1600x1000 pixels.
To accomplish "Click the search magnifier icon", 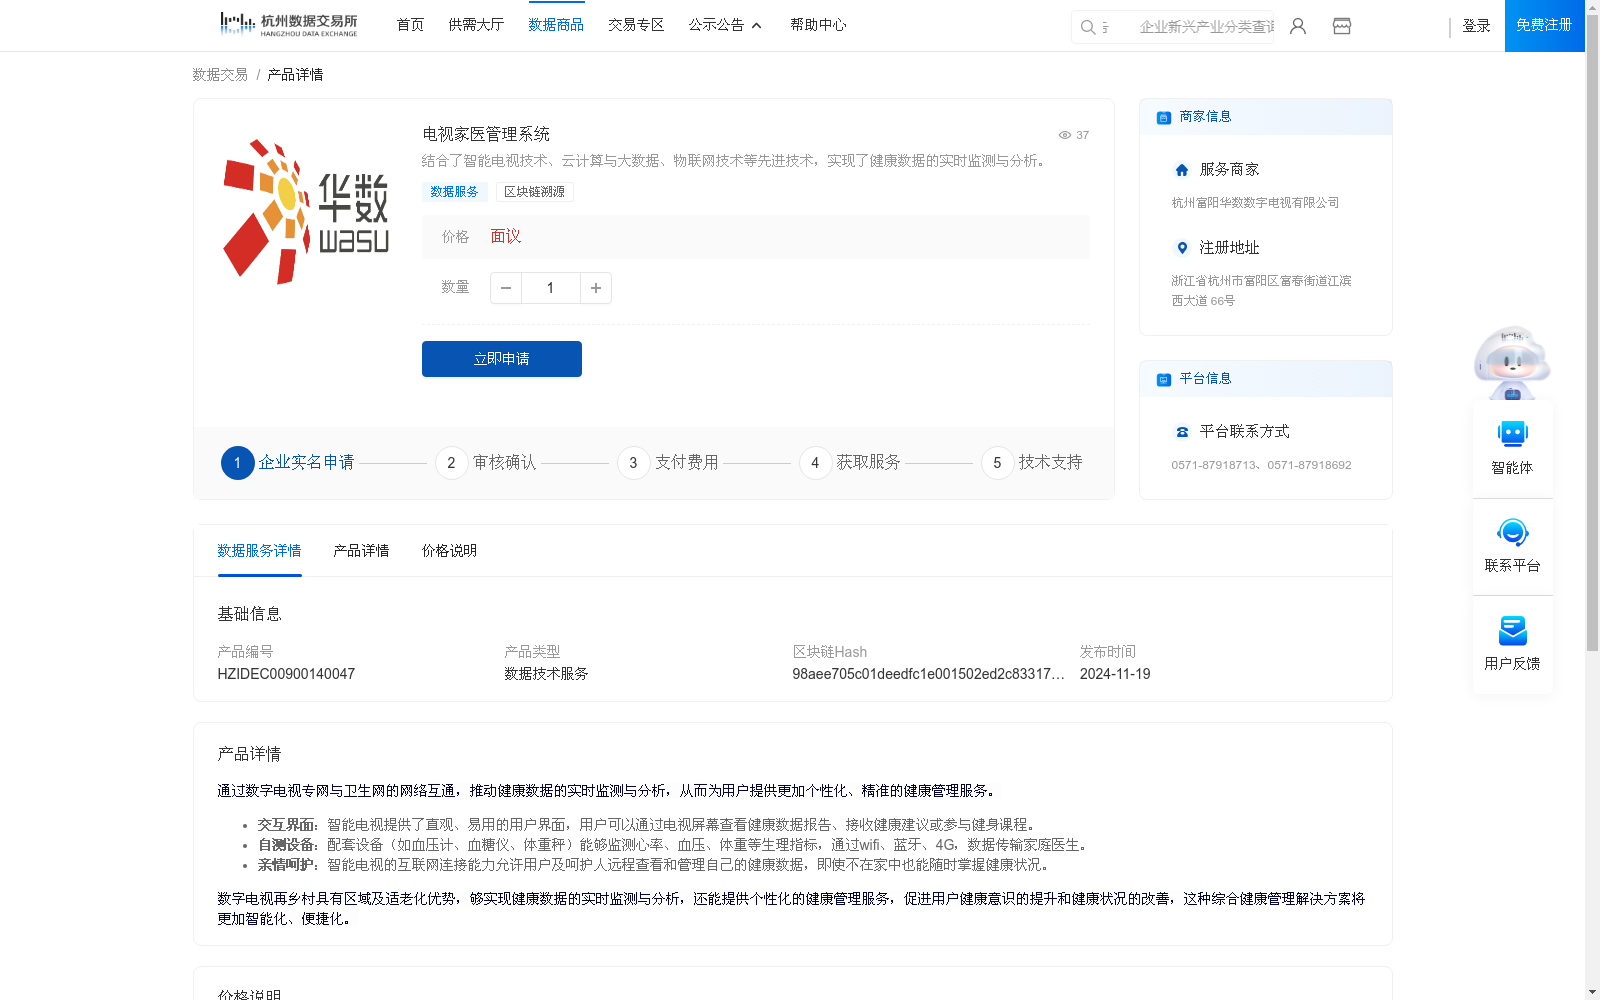I will pos(1088,27).
